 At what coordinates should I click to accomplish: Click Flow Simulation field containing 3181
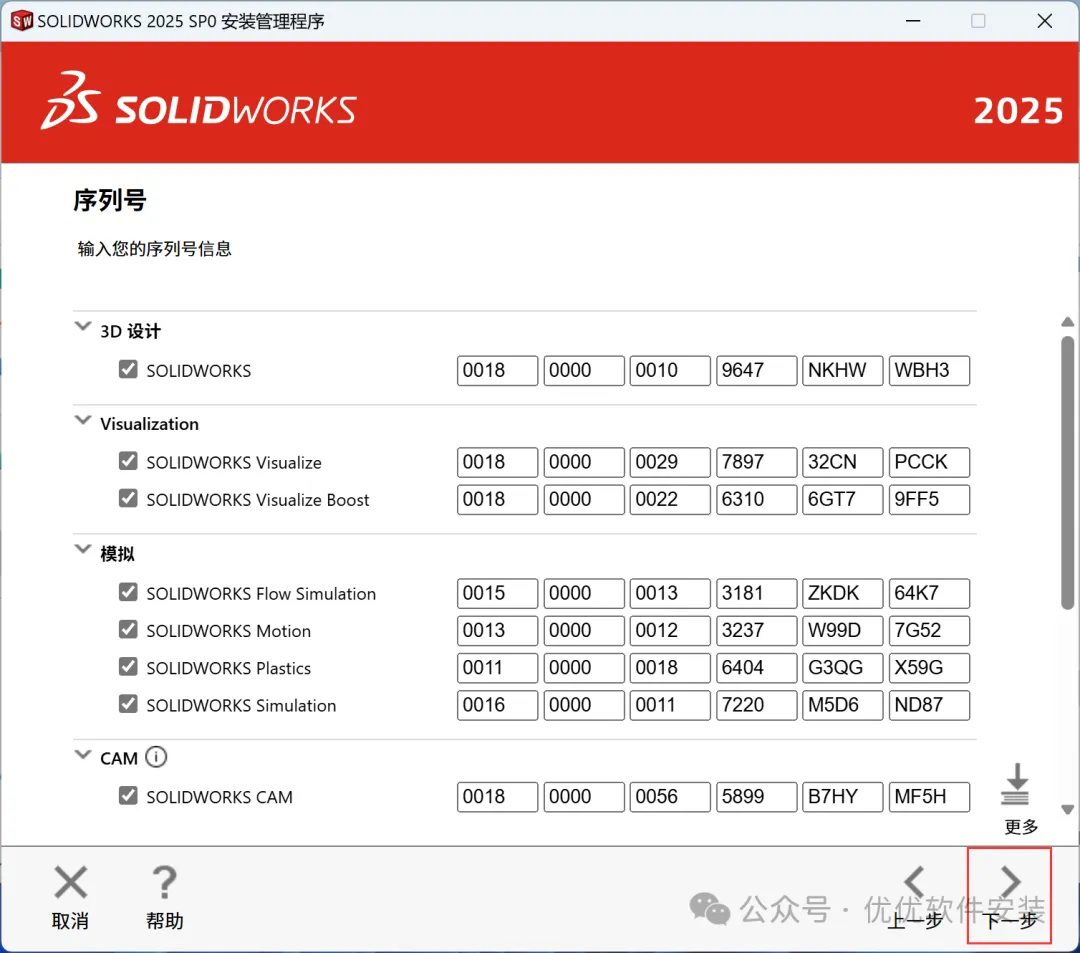pyautogui.click(x=756, y=594)
